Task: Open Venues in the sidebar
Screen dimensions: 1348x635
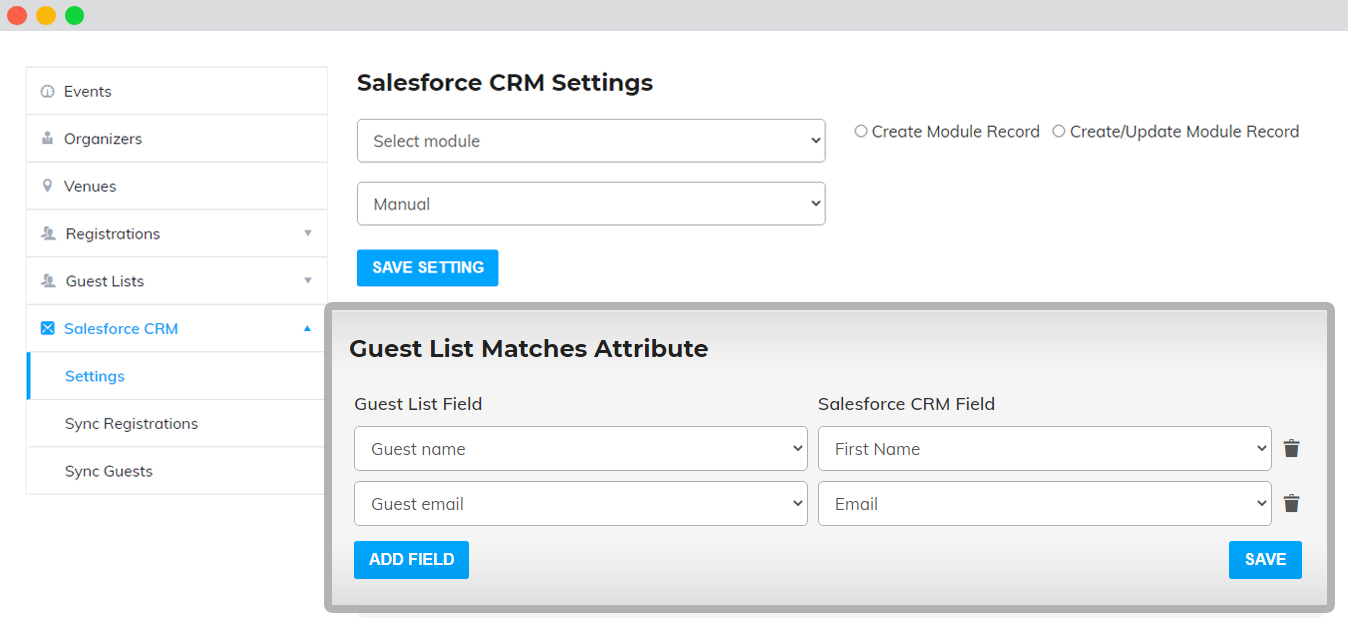Action: click(x=177, y=186)
